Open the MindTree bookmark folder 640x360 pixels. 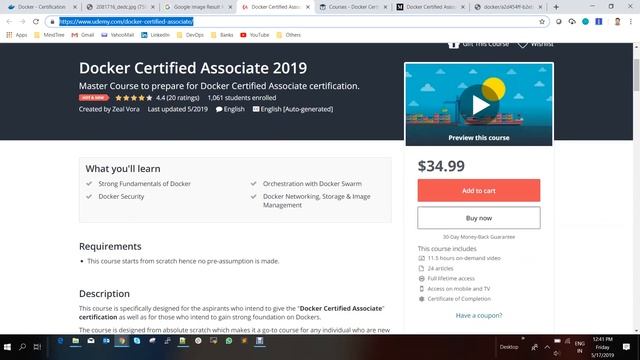click(x=49, y=35)
